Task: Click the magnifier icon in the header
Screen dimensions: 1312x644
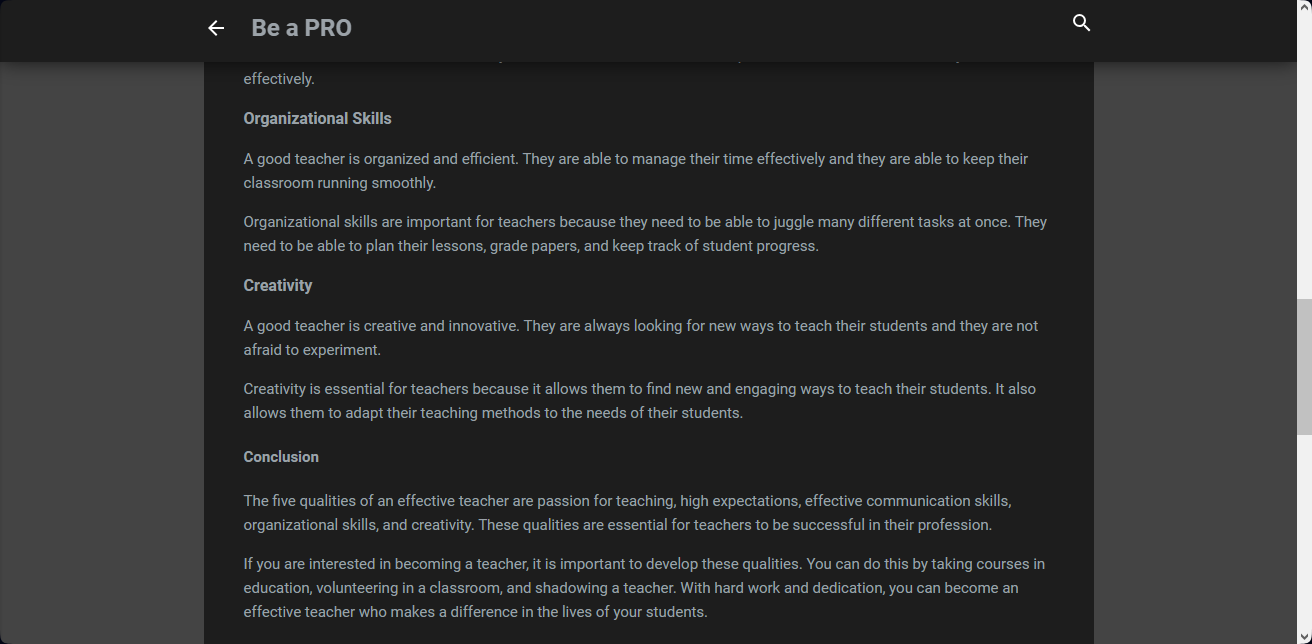Action: 1081,22
